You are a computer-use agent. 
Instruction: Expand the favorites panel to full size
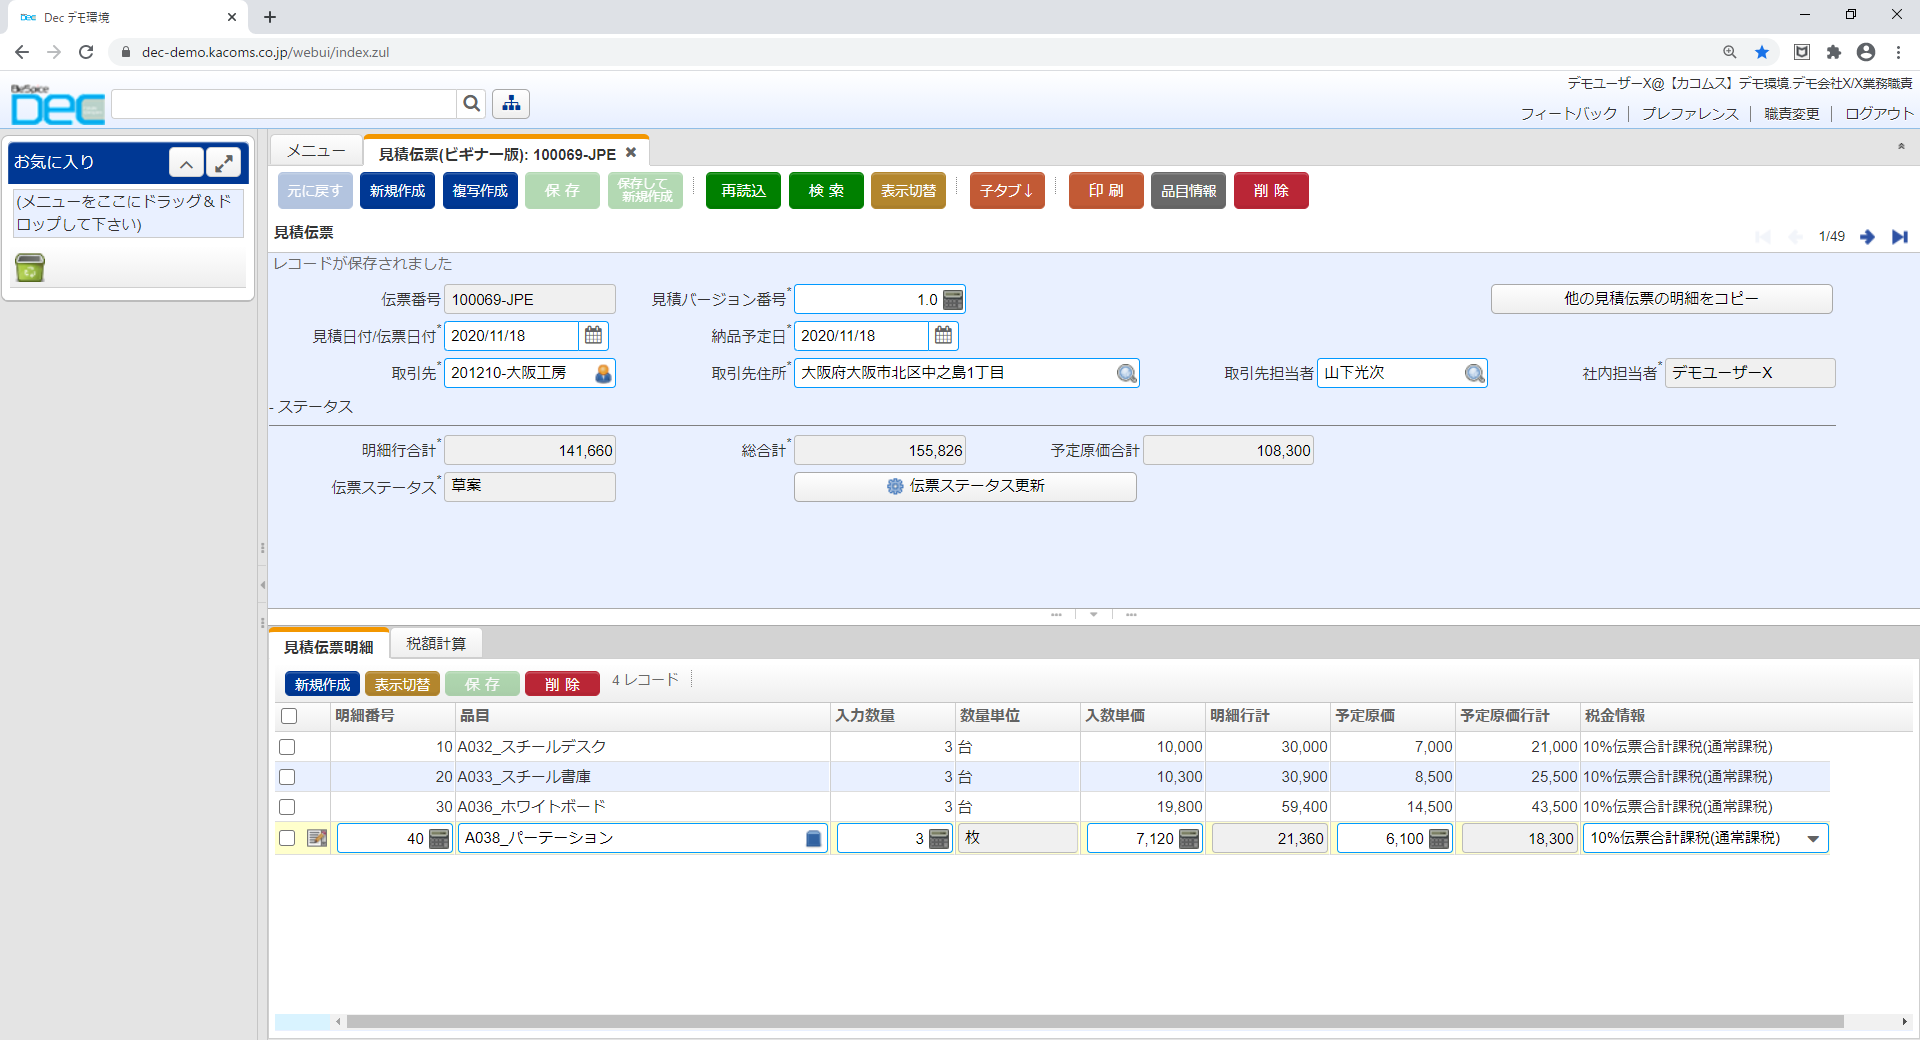pyautogui.click(x=224, y=162)
